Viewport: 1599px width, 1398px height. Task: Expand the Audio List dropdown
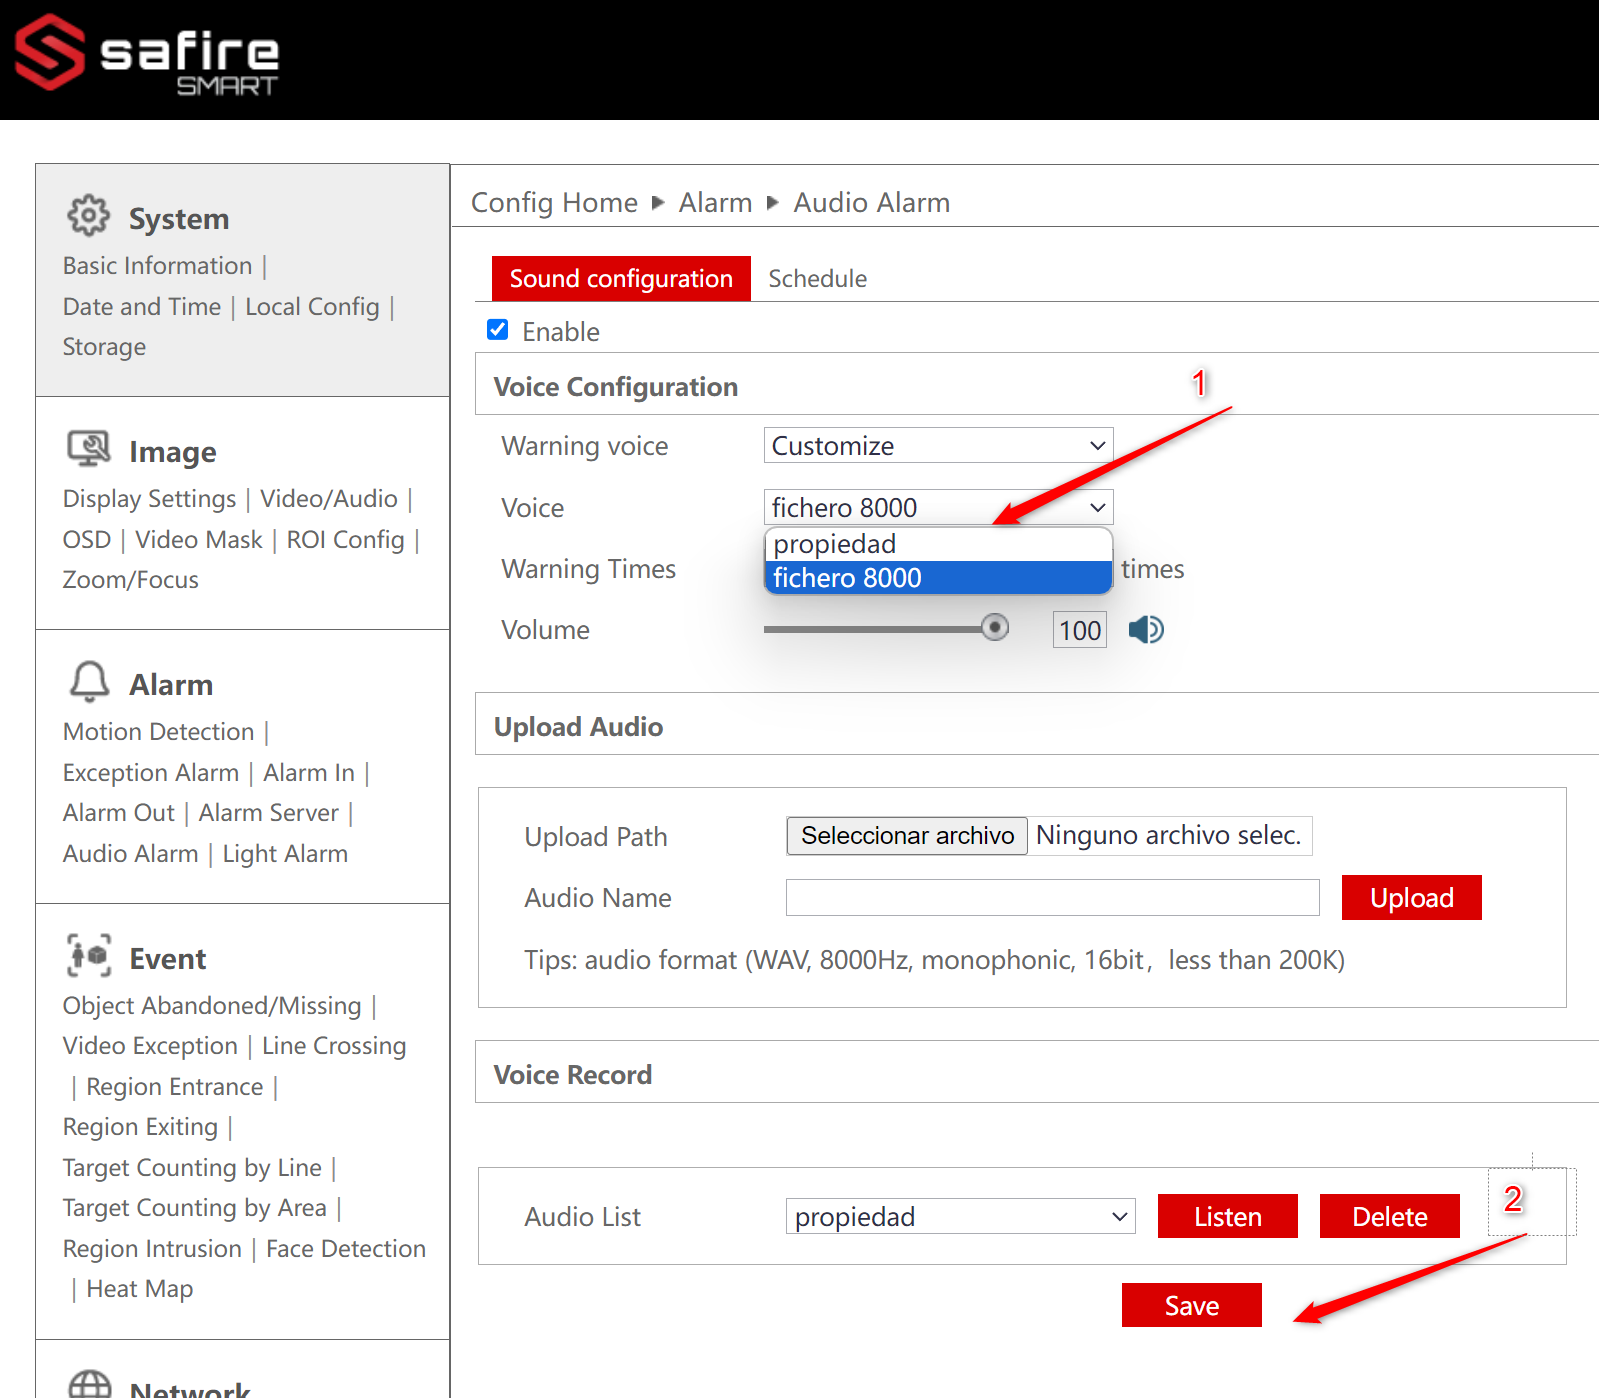click(960, 1217)
